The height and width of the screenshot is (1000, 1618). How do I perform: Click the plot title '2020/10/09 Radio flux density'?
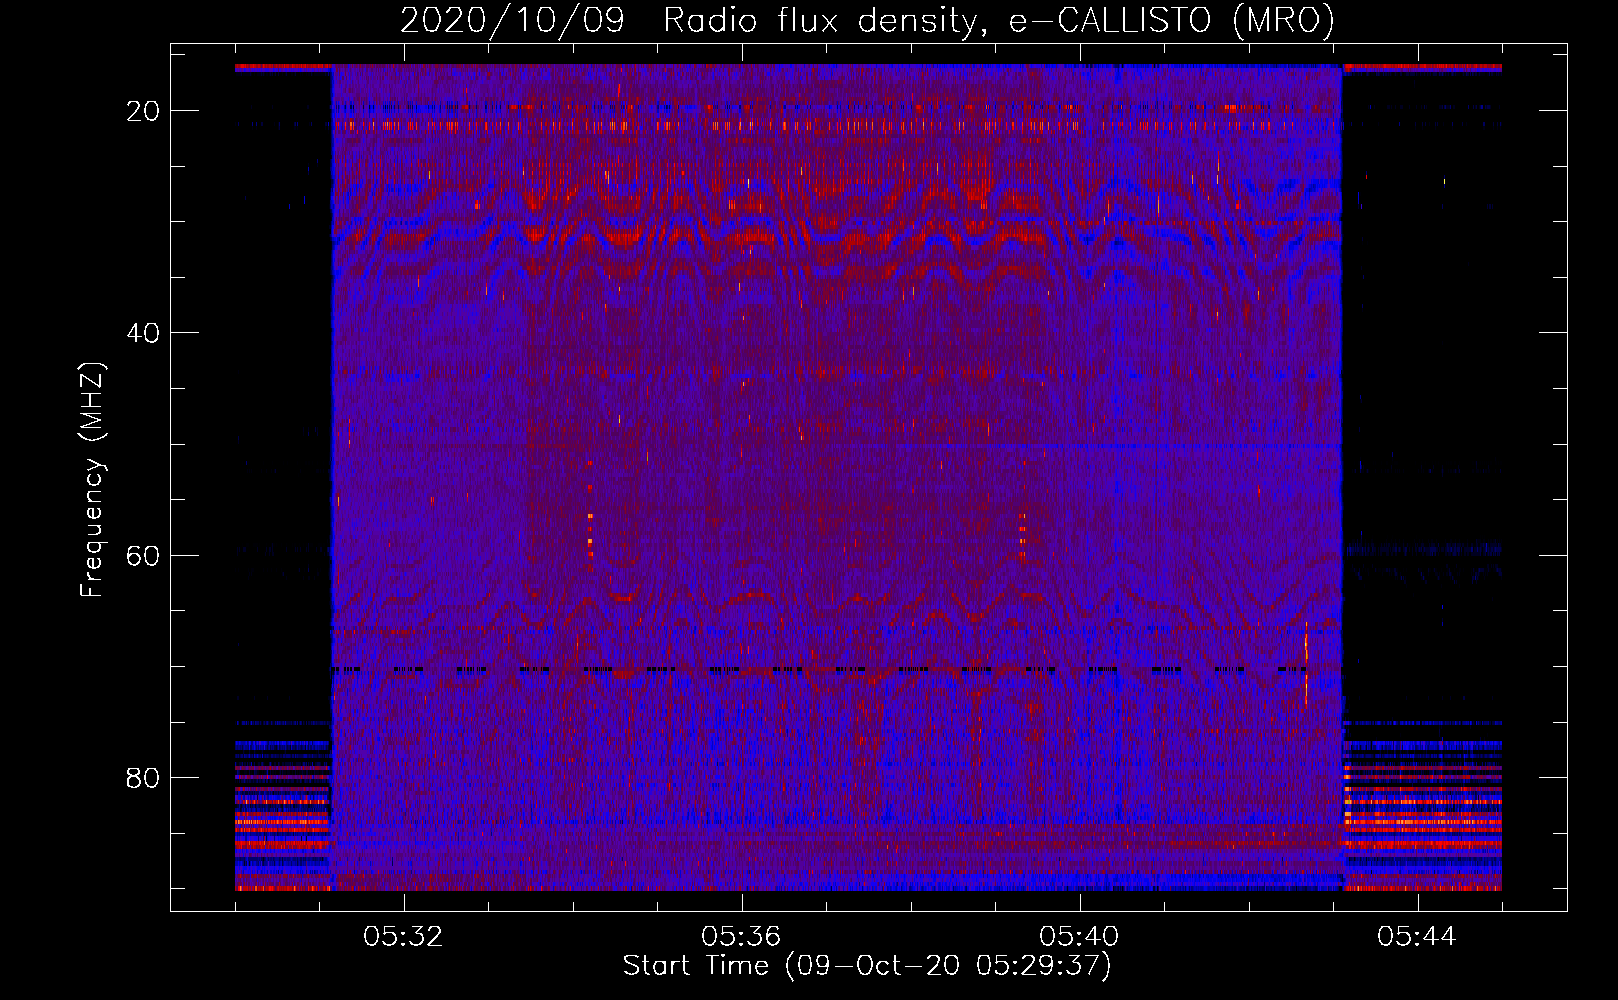pyautogui.click(x=868, y=21)
